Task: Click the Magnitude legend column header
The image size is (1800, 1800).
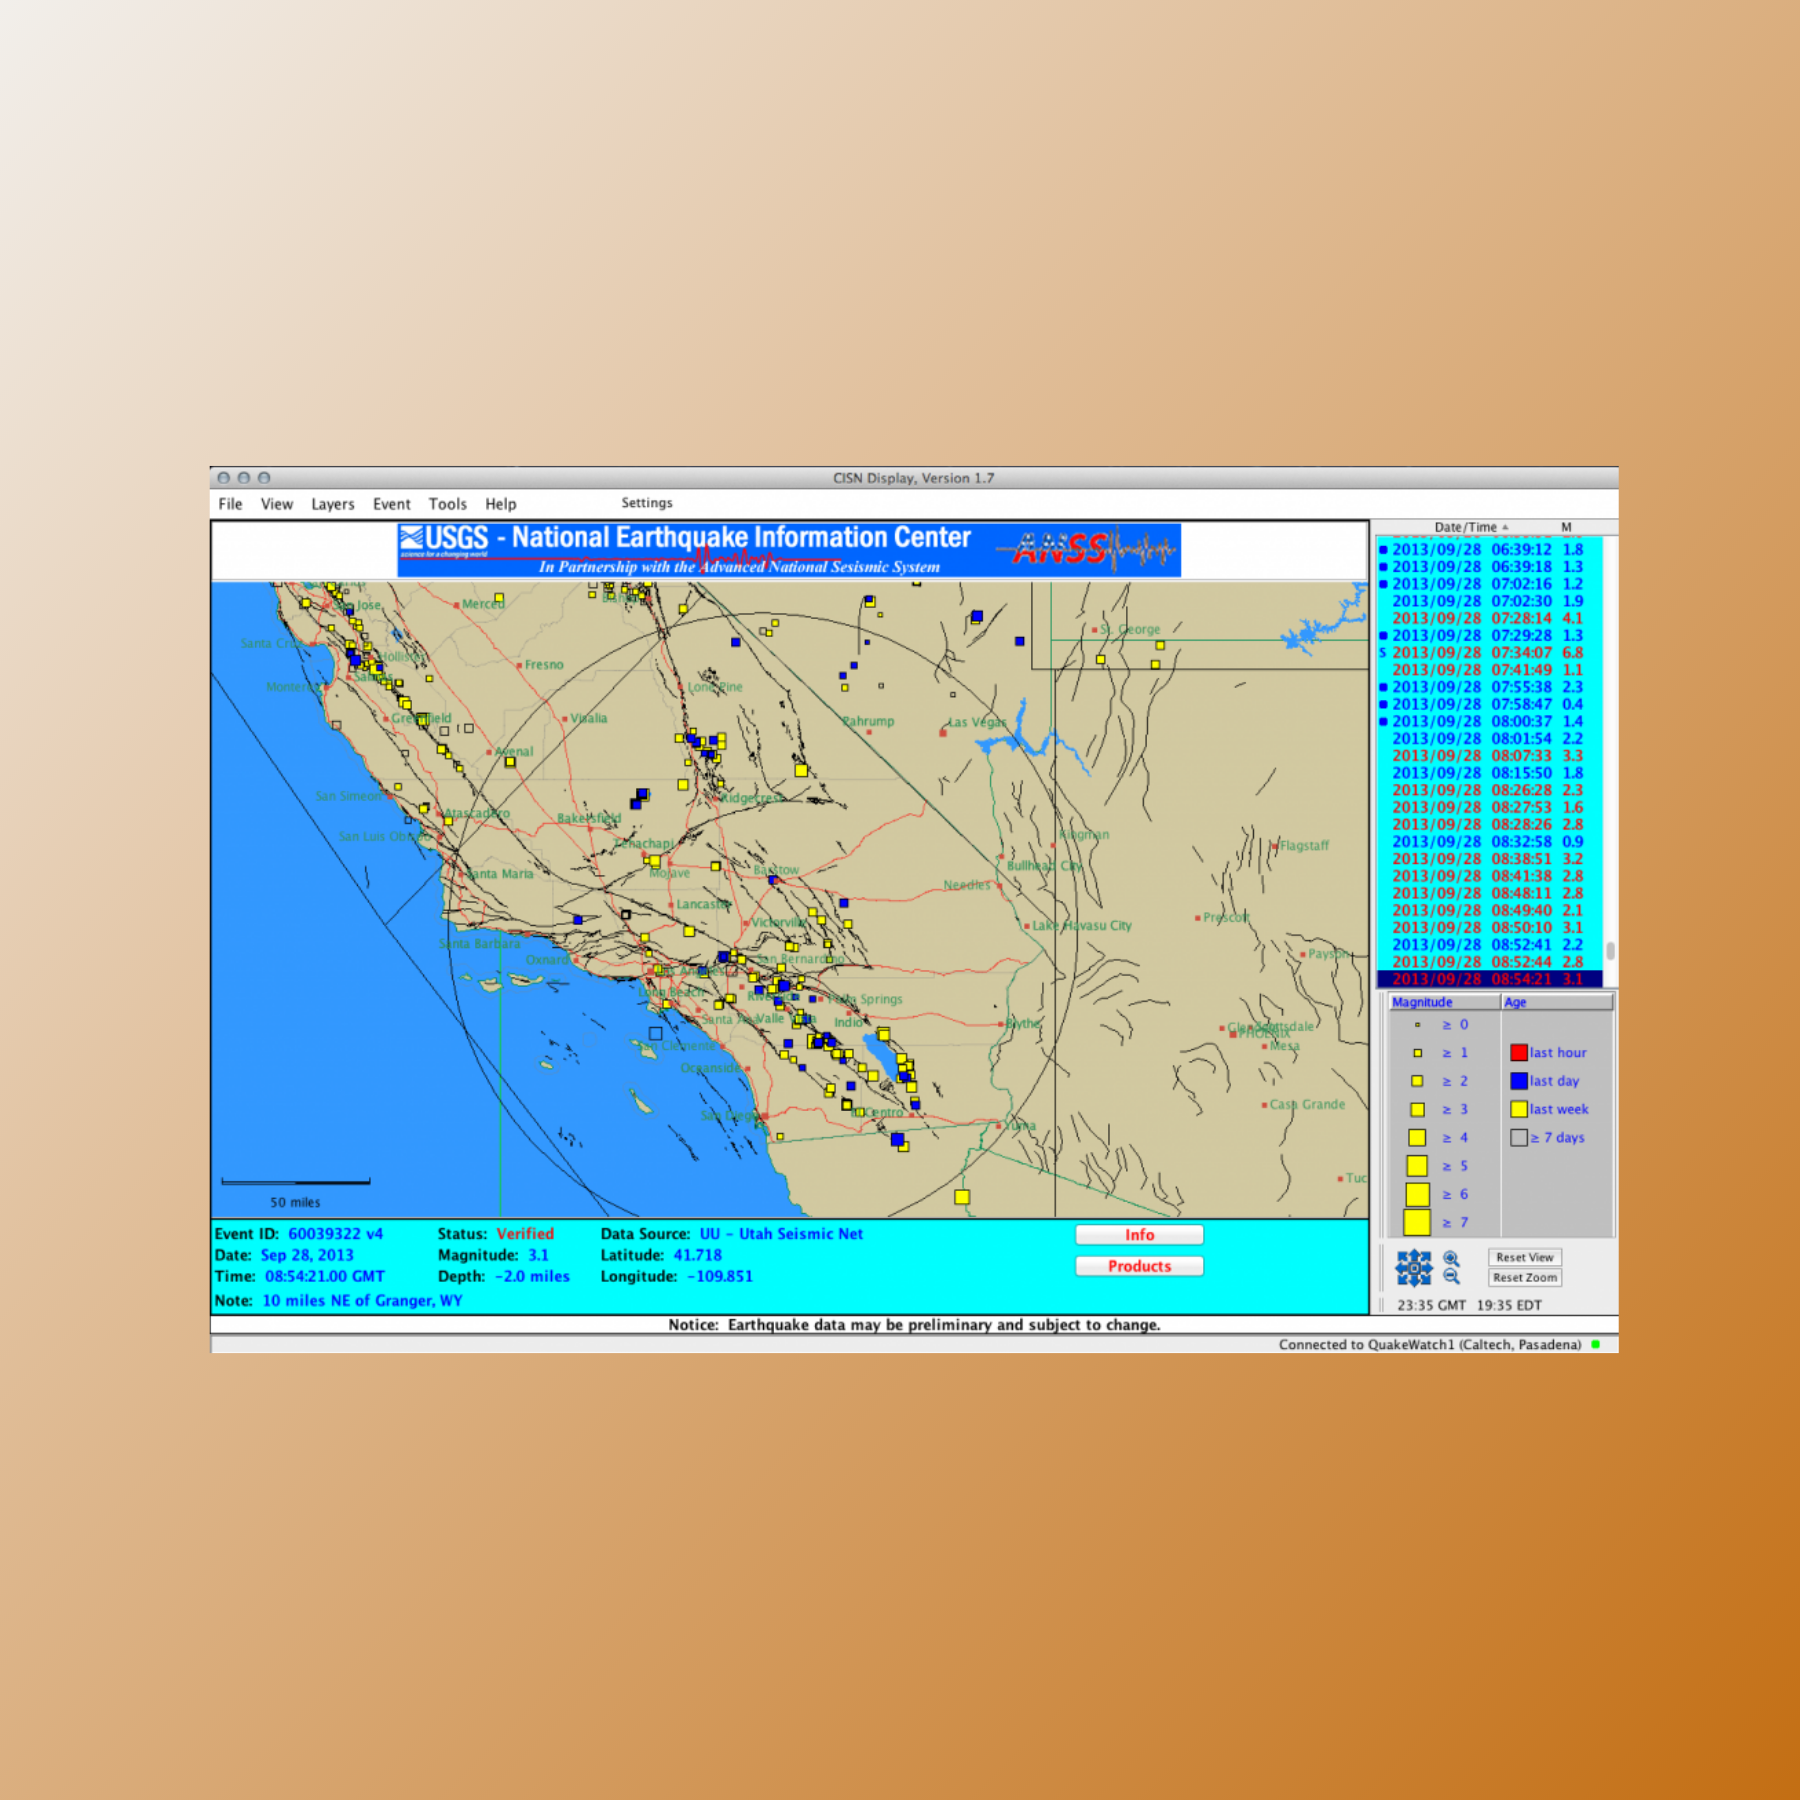Action: click(1445, 1002)
